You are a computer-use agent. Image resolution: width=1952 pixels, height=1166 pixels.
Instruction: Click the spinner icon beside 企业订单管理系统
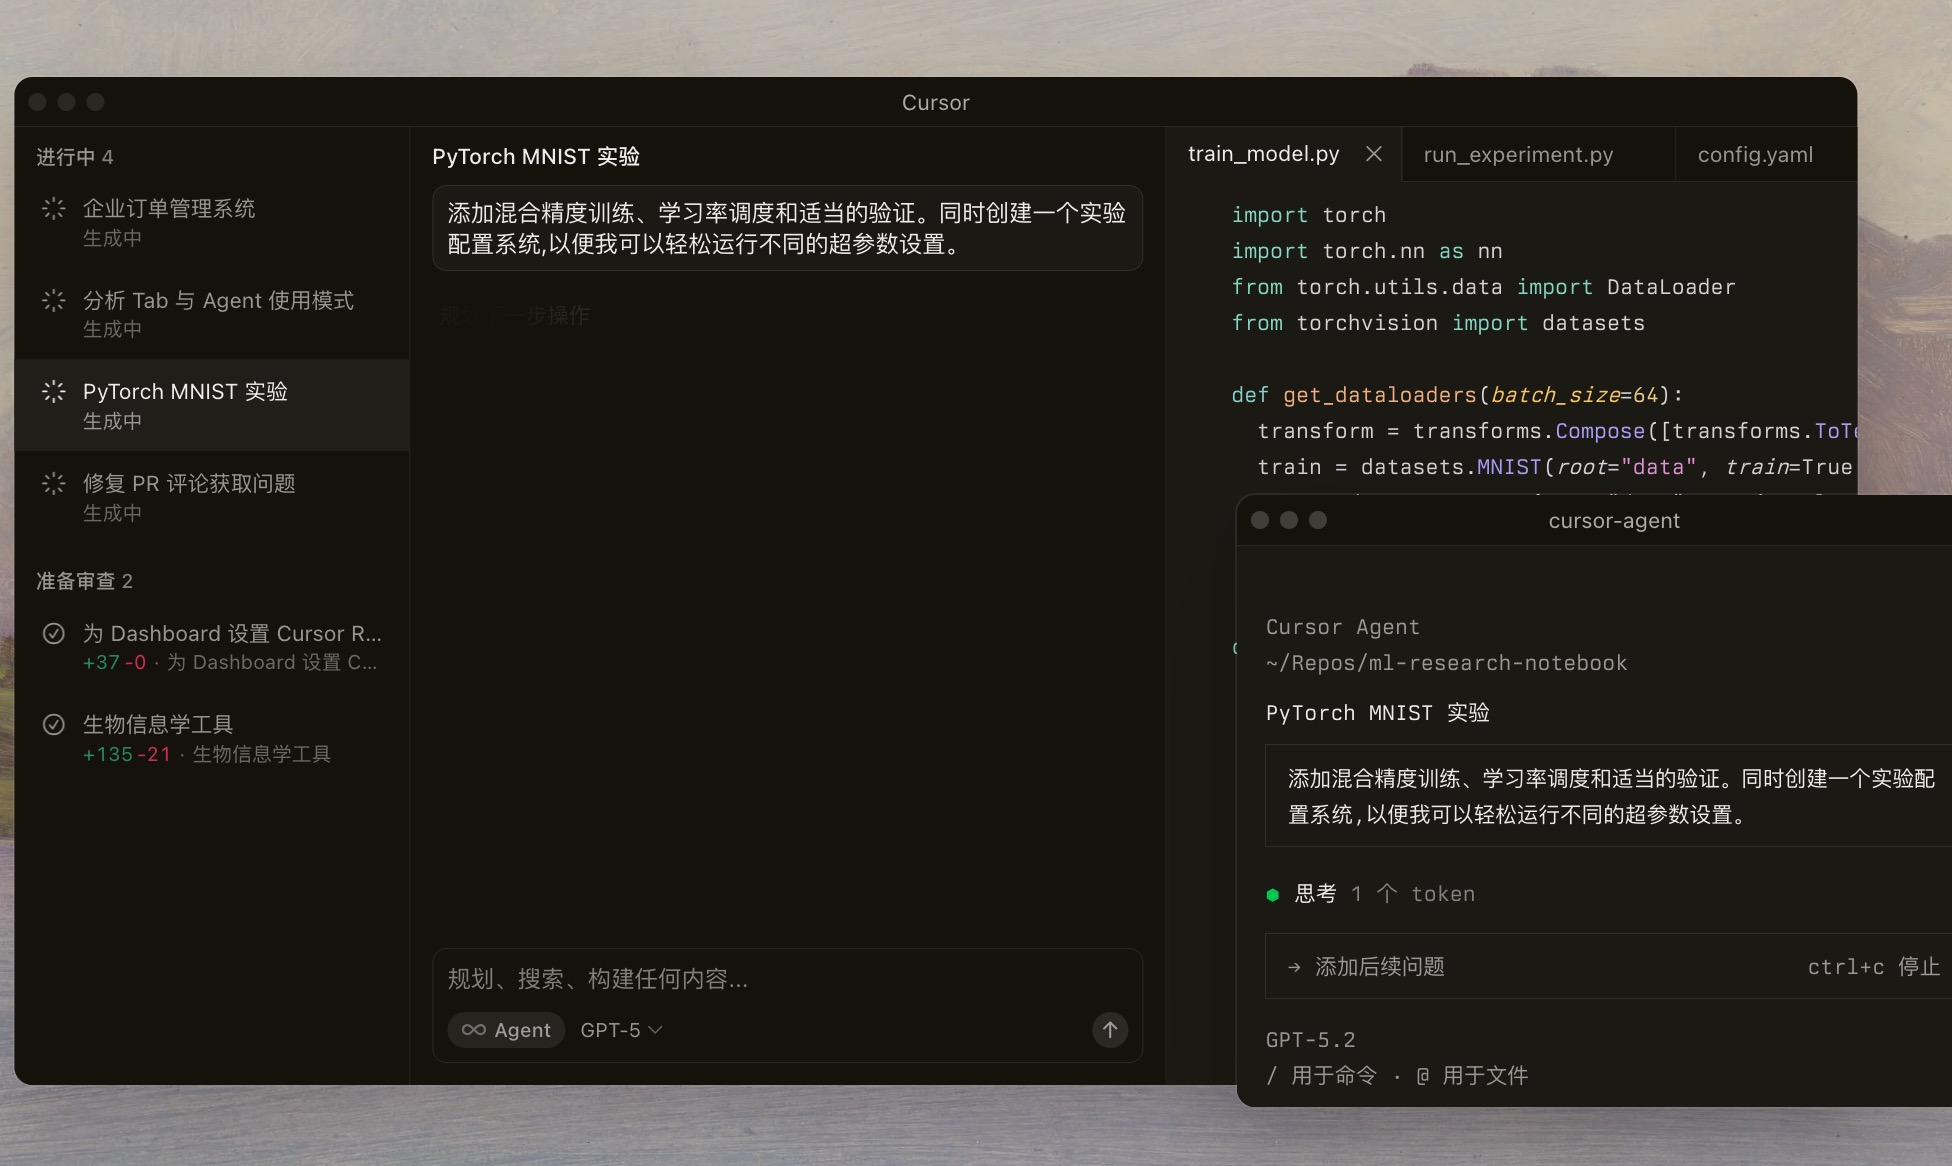coord(53,208)
